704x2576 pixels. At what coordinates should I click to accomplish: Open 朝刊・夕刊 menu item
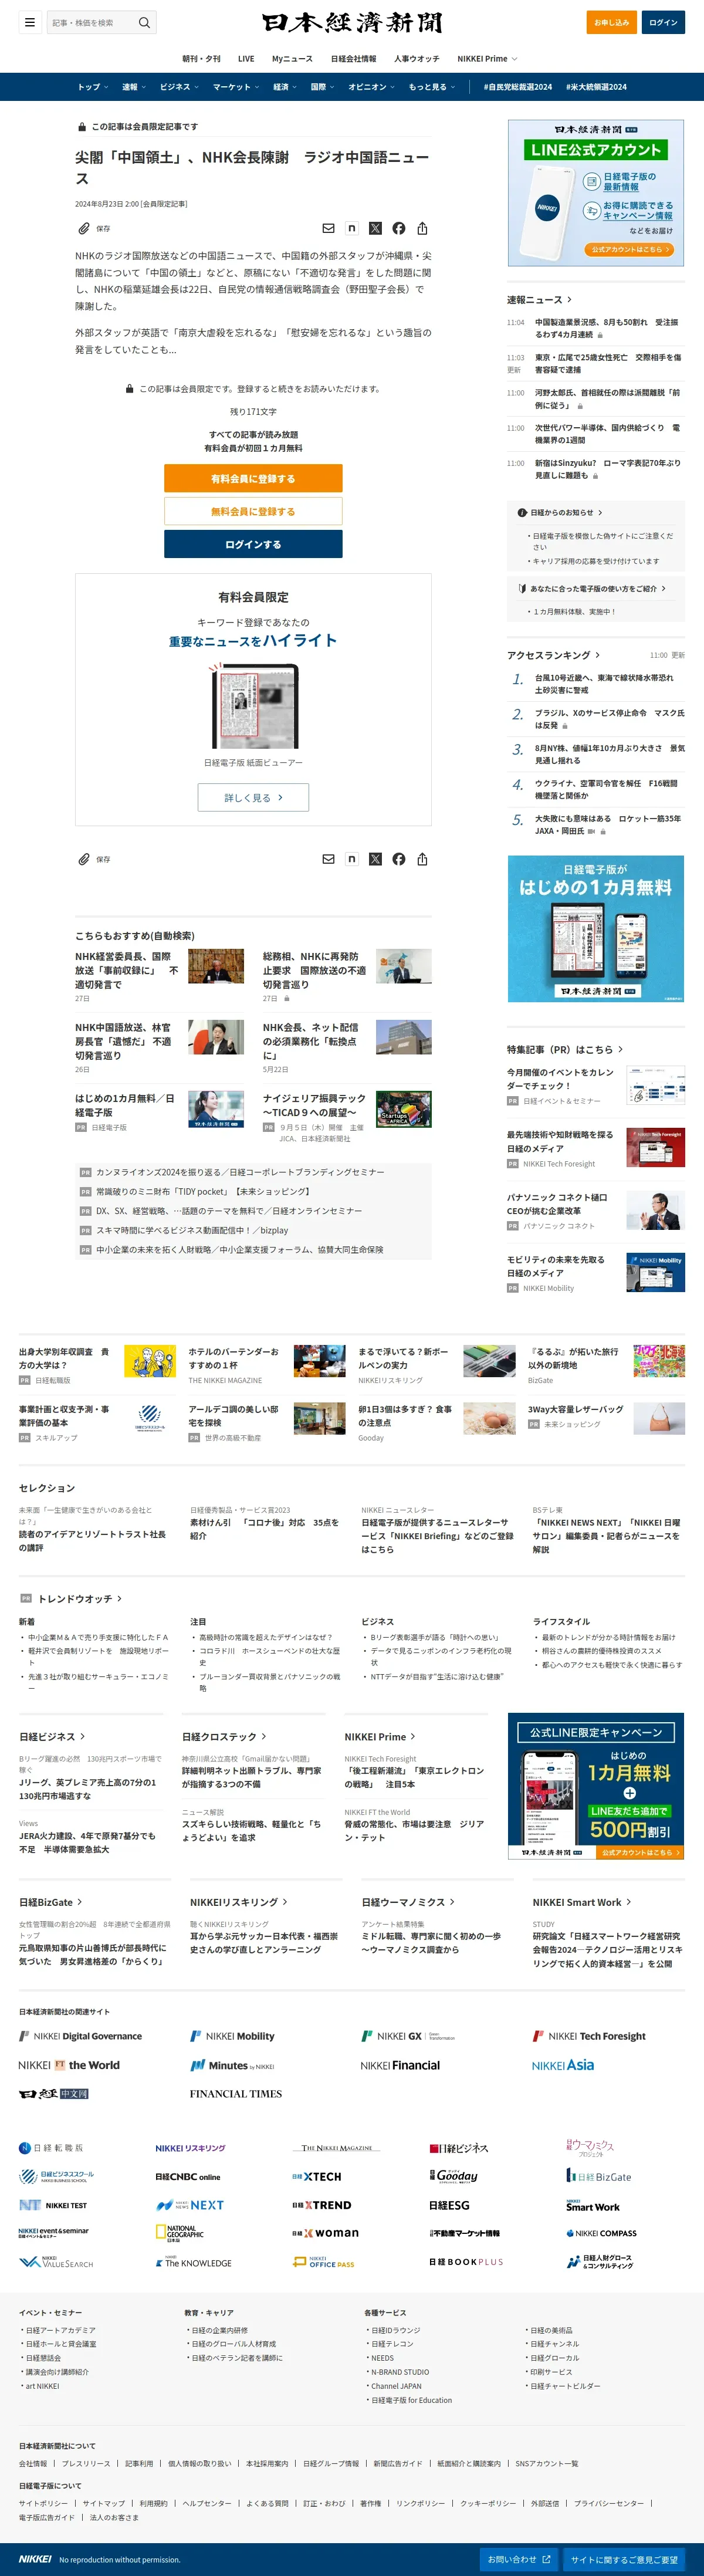tap(201, 59)
